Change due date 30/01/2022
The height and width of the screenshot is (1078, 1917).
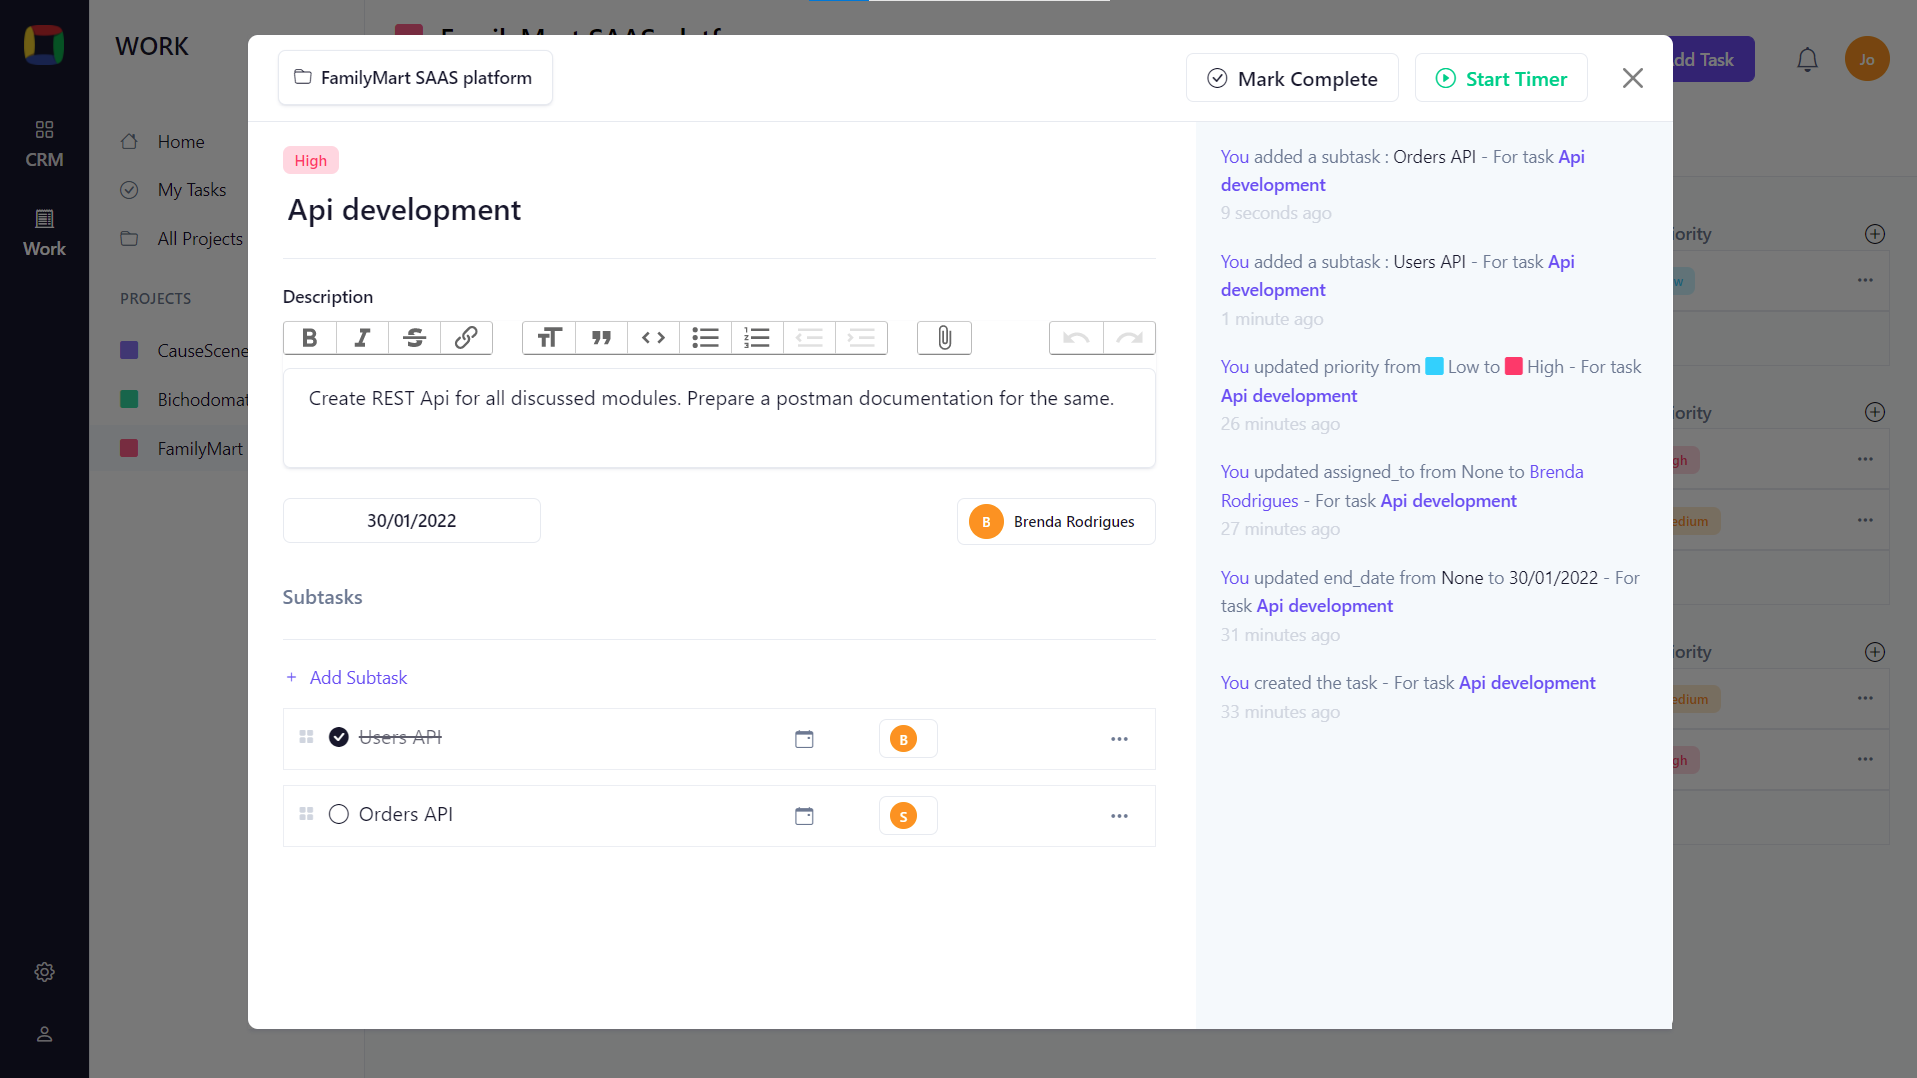(x=411, y=521)
